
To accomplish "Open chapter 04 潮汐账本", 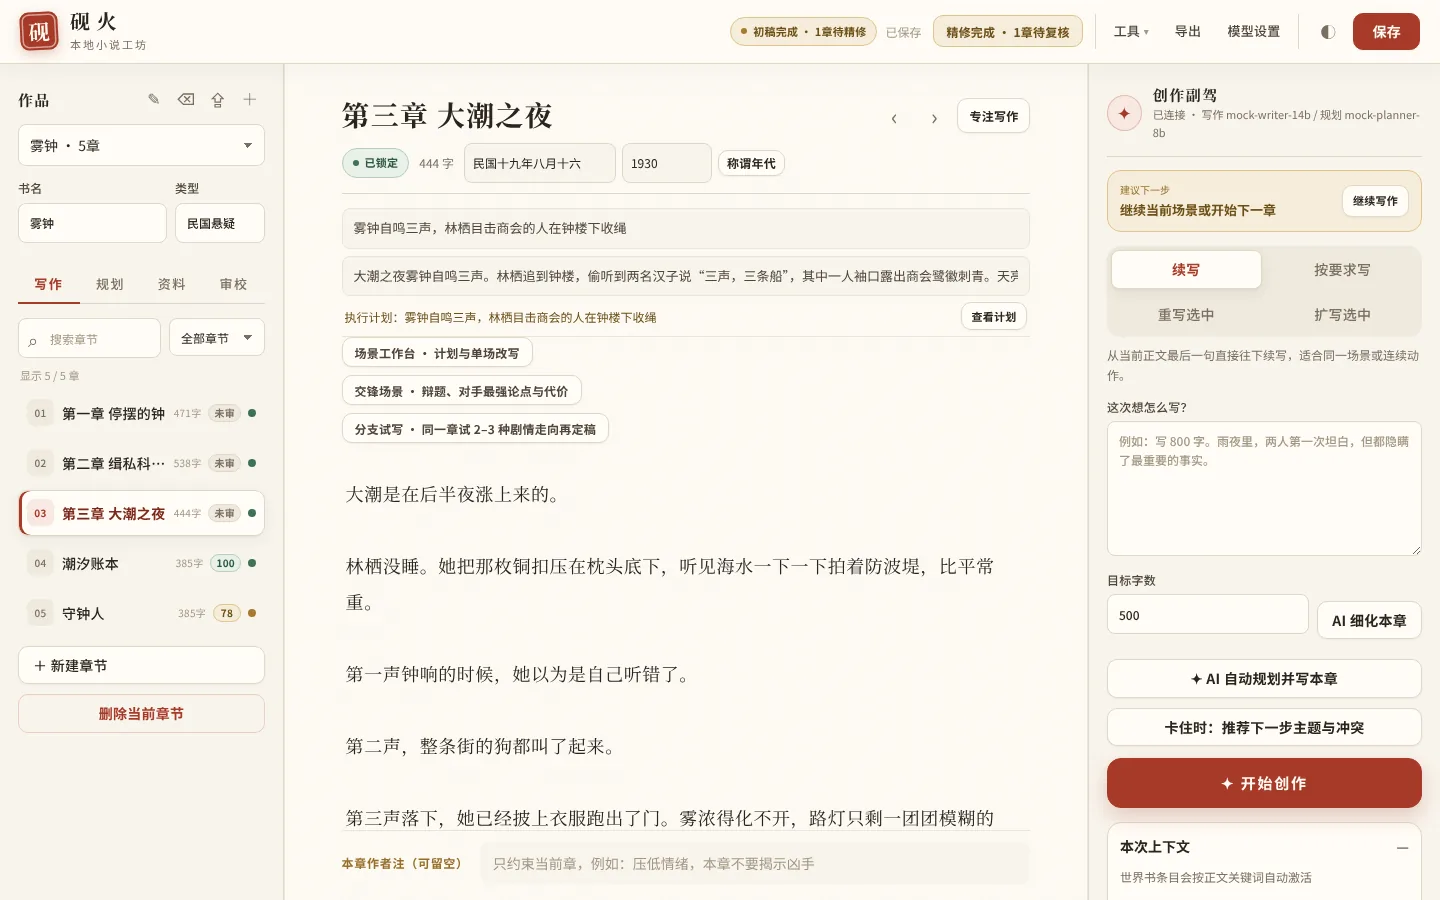I will 141,563.
